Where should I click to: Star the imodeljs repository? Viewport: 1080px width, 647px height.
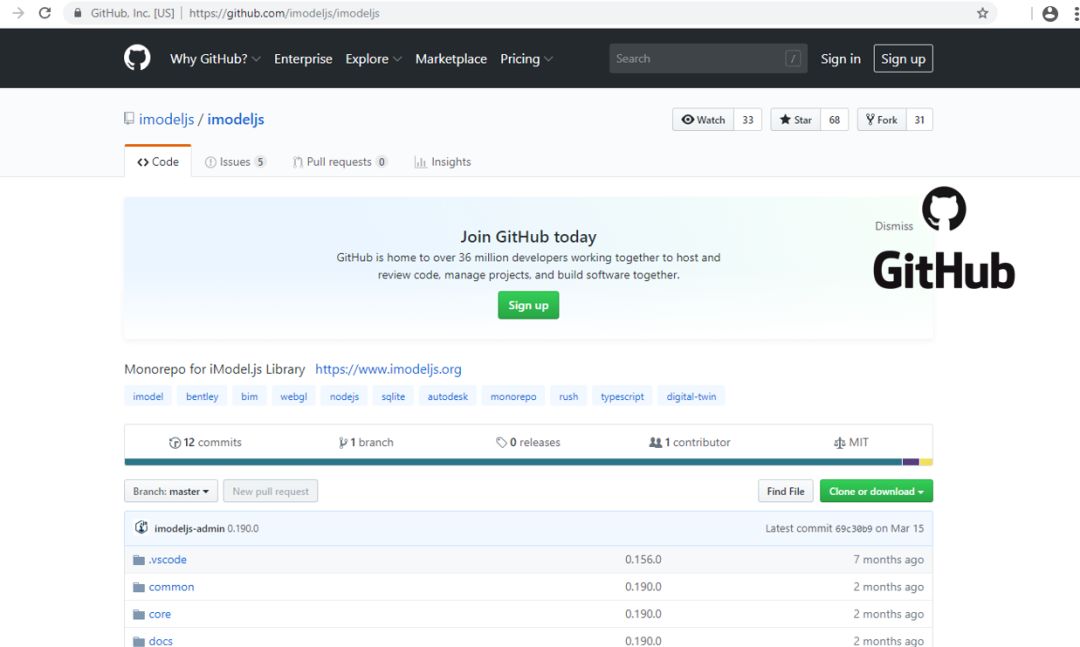[796, 120]
